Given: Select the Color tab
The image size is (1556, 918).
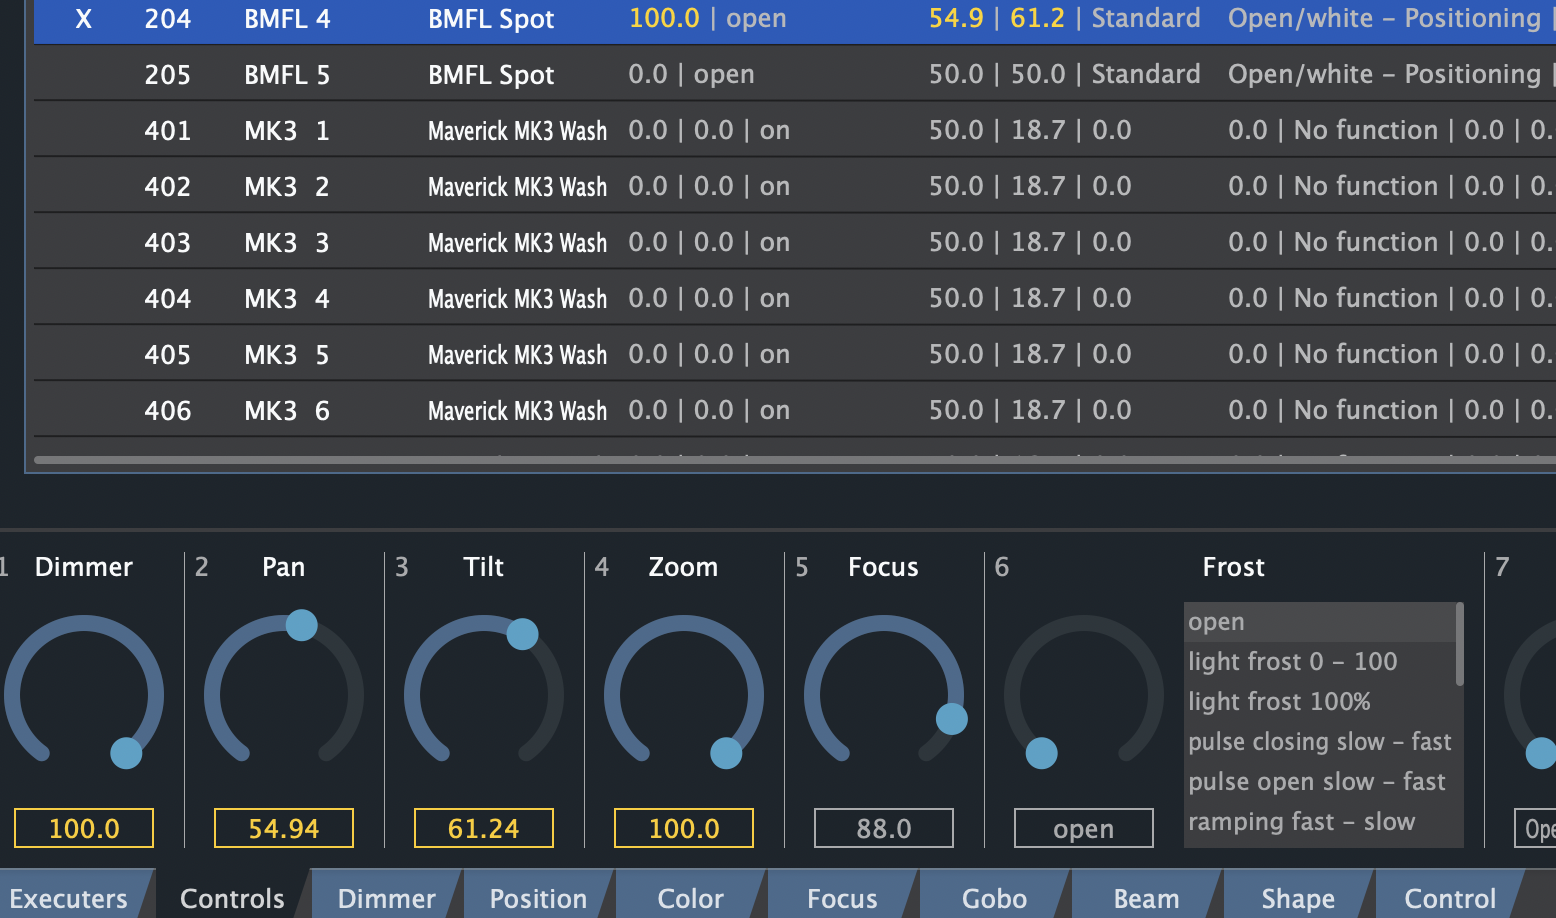Looking at the screenshot, I should (x=690, y=898).
